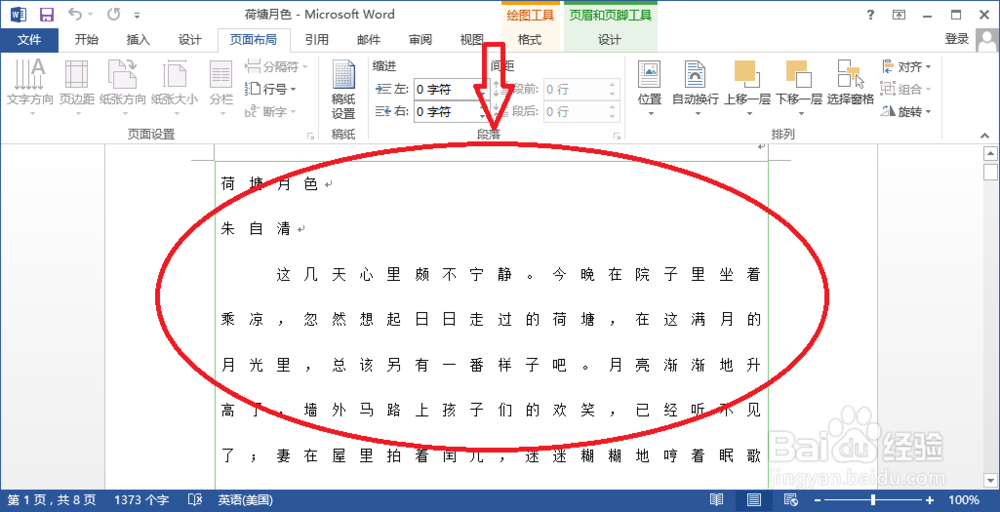Click the Word application icon
This screenshot has height=512, width=1000.
pos(18,15)
